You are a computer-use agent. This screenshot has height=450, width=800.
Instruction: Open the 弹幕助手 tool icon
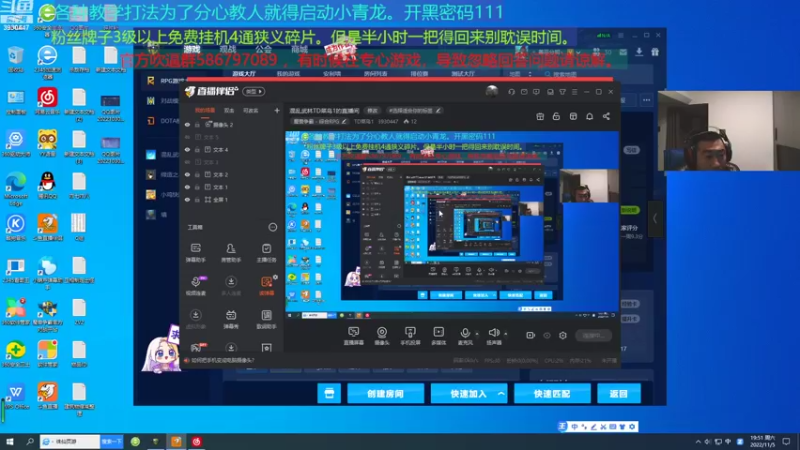click(x=195, y=248)
